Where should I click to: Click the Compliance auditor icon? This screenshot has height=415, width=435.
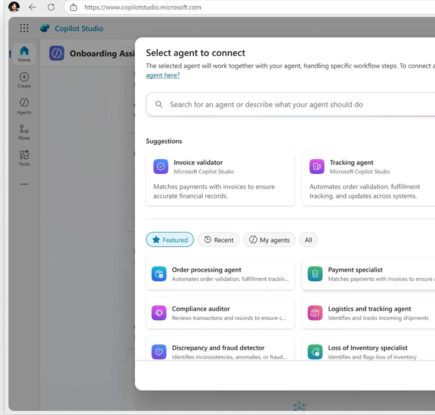click(159, 313)
